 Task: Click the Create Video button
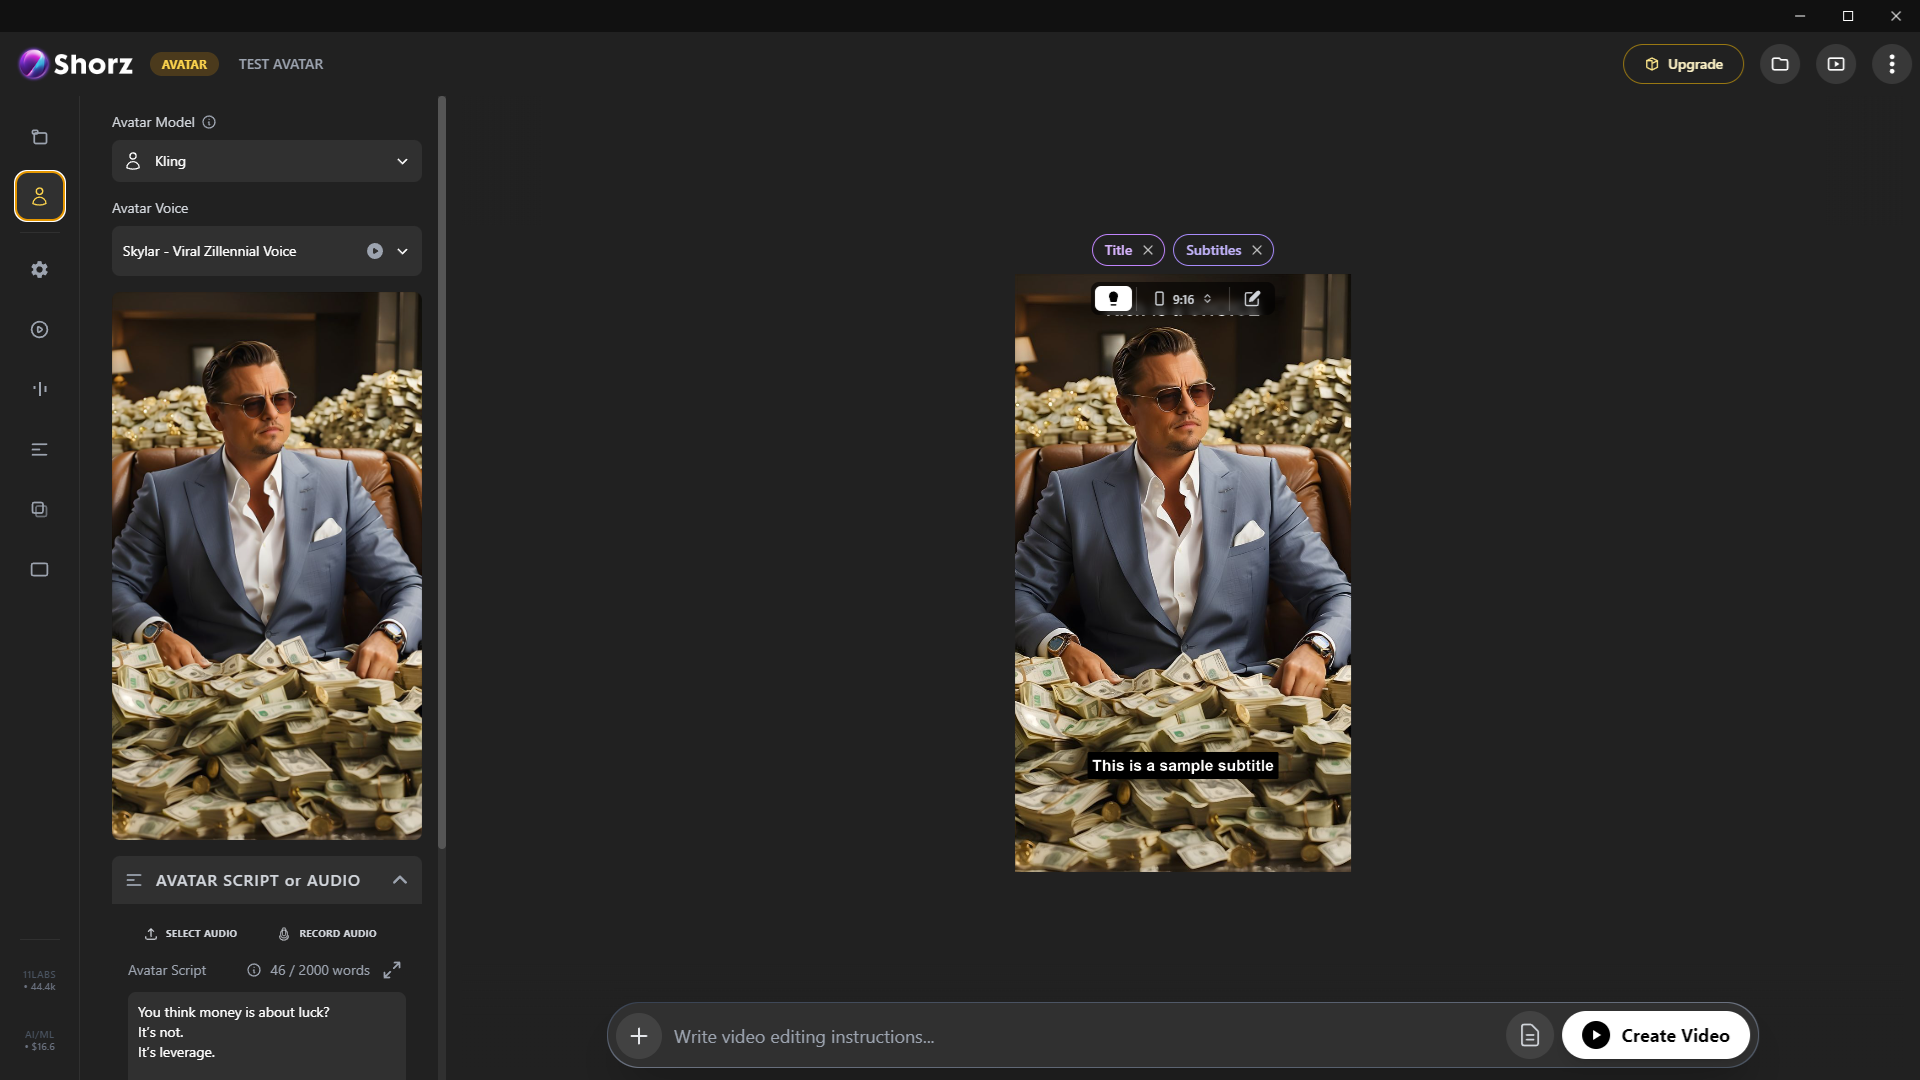(1656, 1036)
